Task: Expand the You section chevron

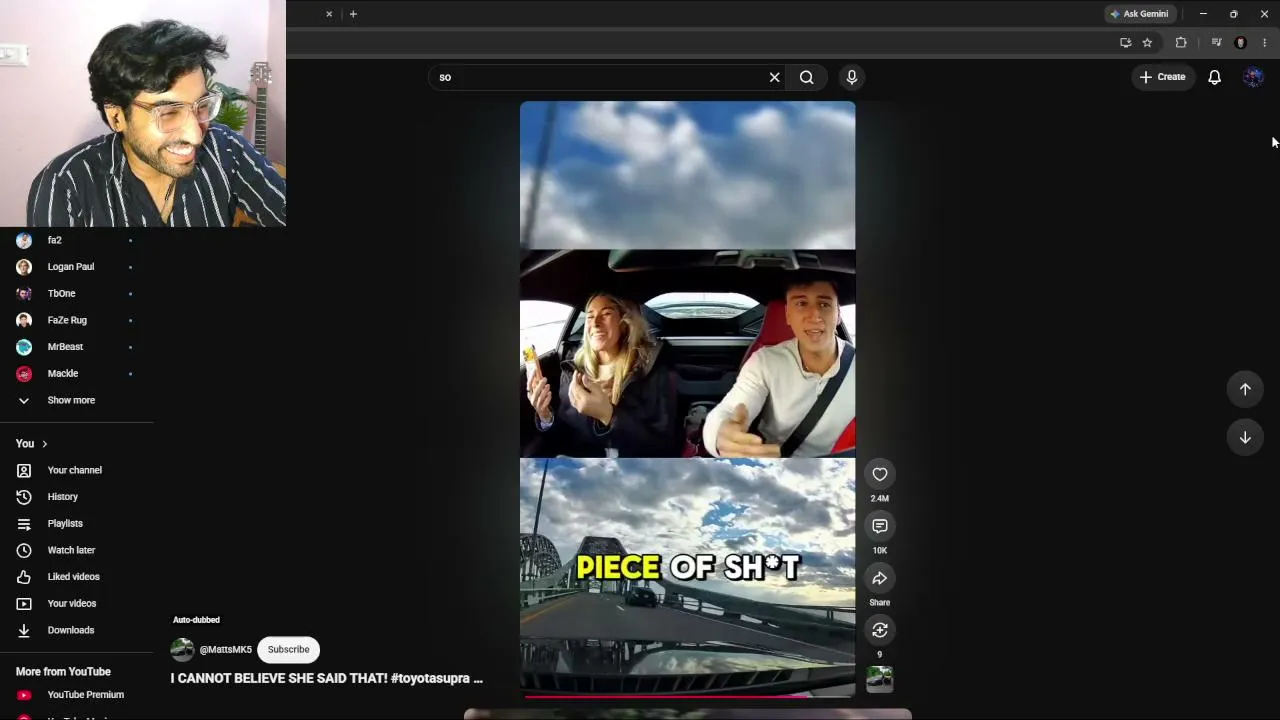Action: [x=44, y=444]
